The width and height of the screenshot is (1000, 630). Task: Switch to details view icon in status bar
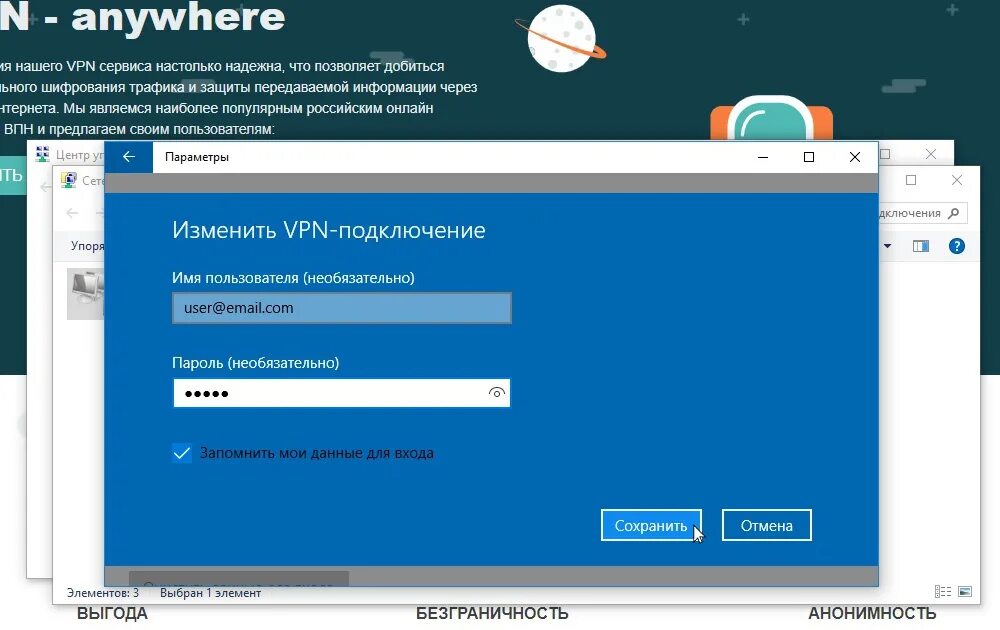[x=943, y=592]
